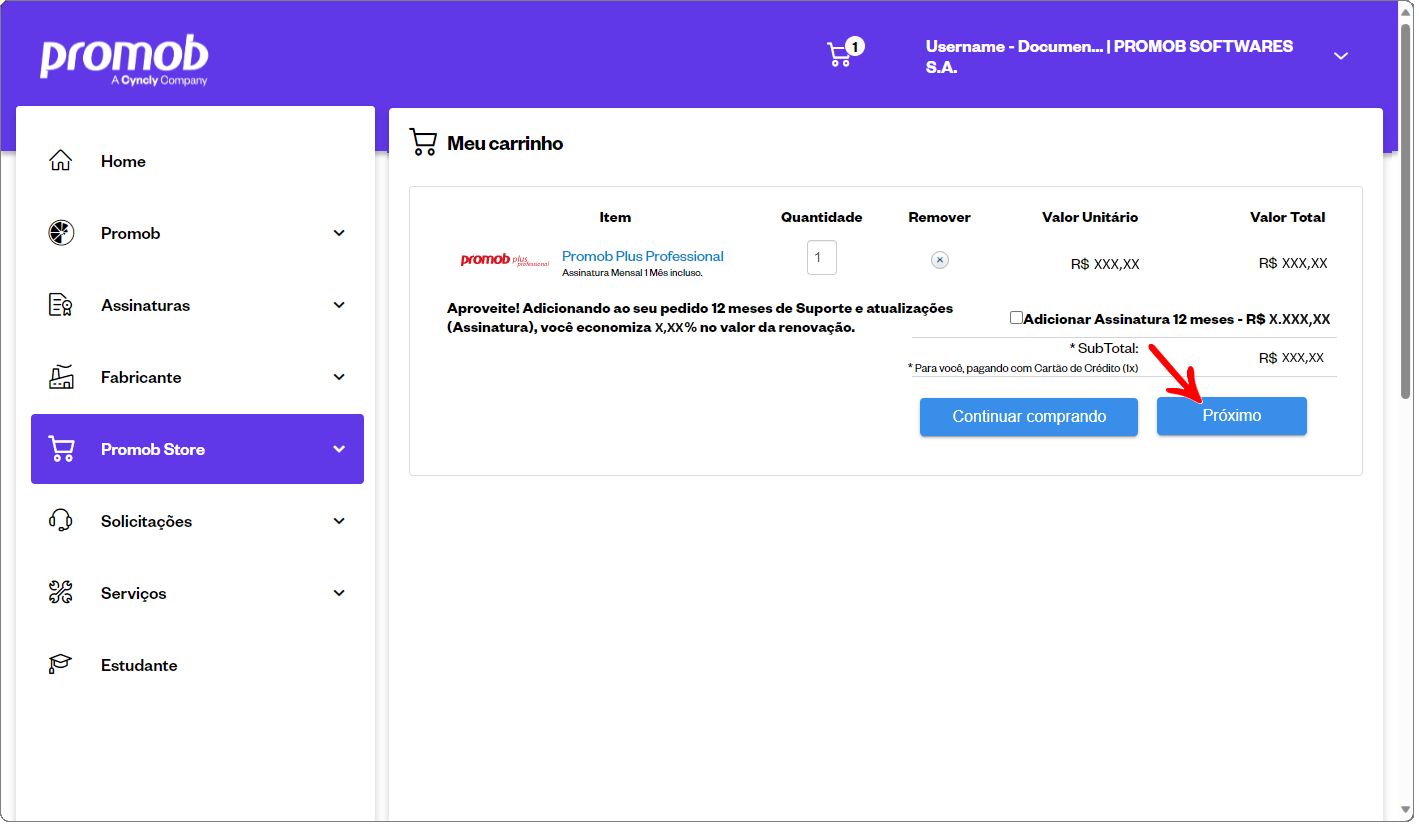The width and height of the screenshot is (1419, 830).
Task: Click the Valor Total column header
Action: [1287, 217]
